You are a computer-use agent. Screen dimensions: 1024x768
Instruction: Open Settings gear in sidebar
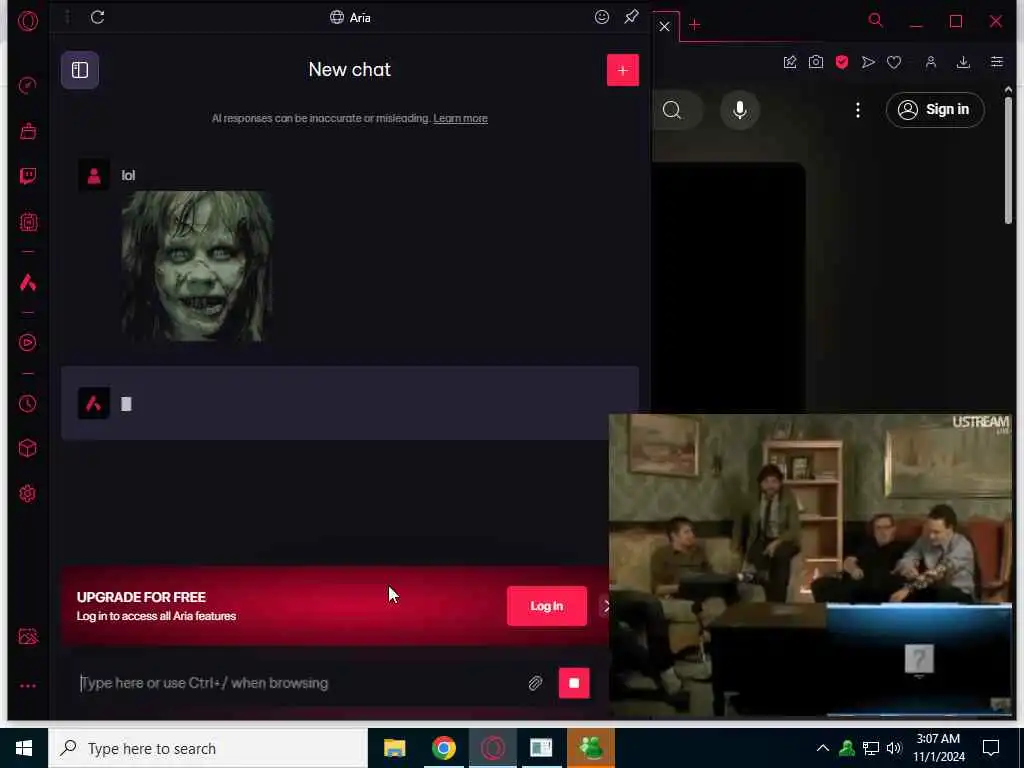[28, 494]
